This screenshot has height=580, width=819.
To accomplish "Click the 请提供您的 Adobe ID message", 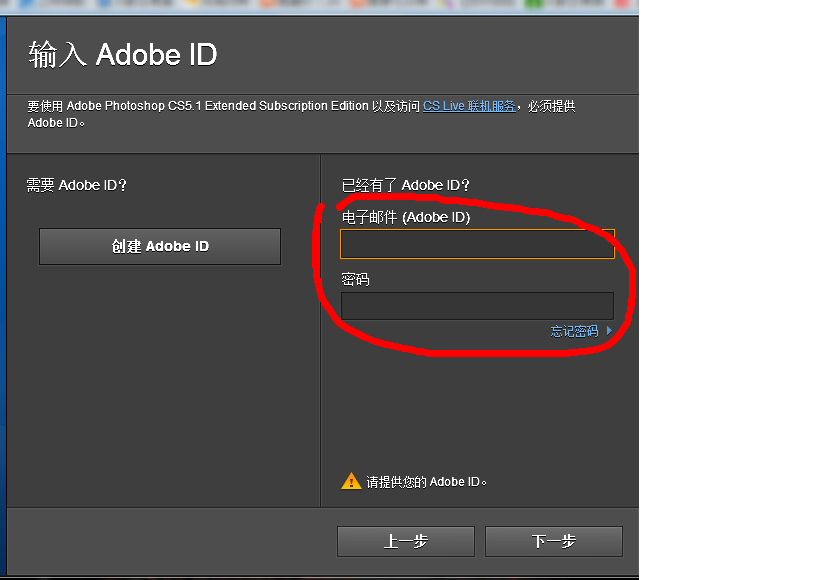I will click(x=426, y=482).
